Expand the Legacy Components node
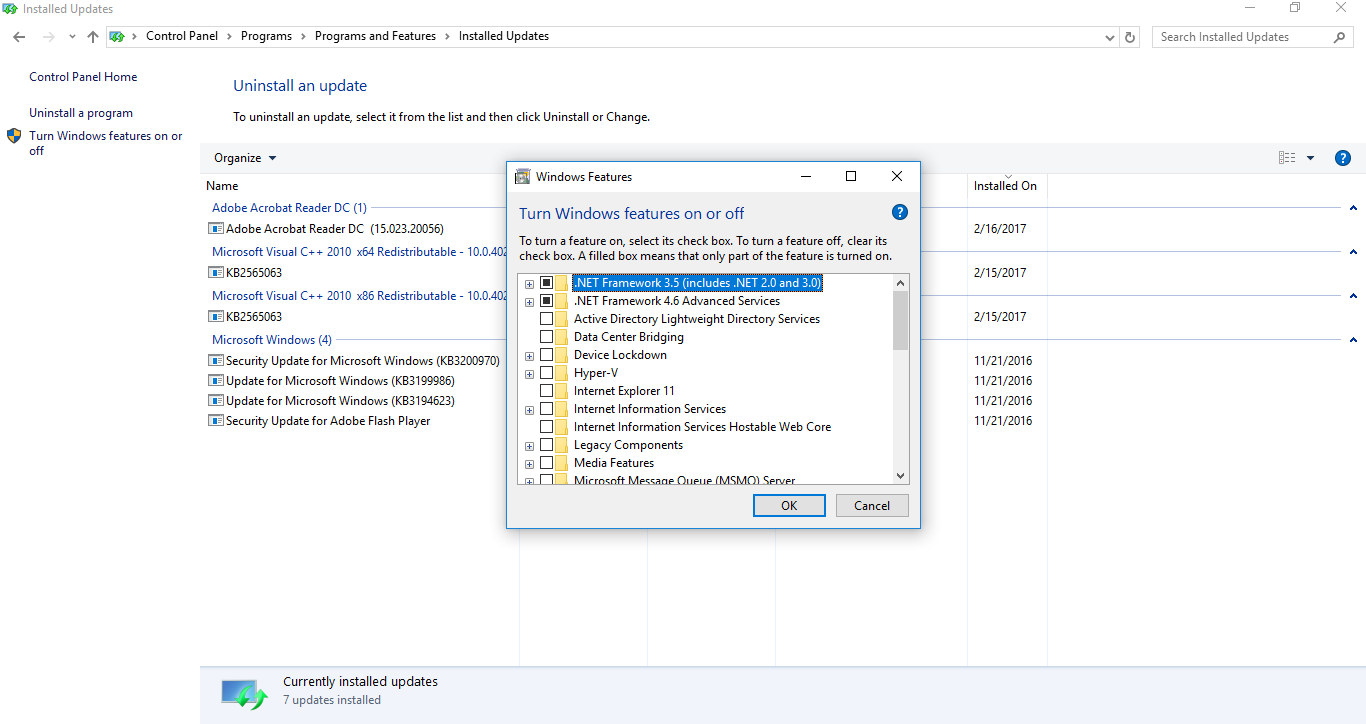 (529, 446)
